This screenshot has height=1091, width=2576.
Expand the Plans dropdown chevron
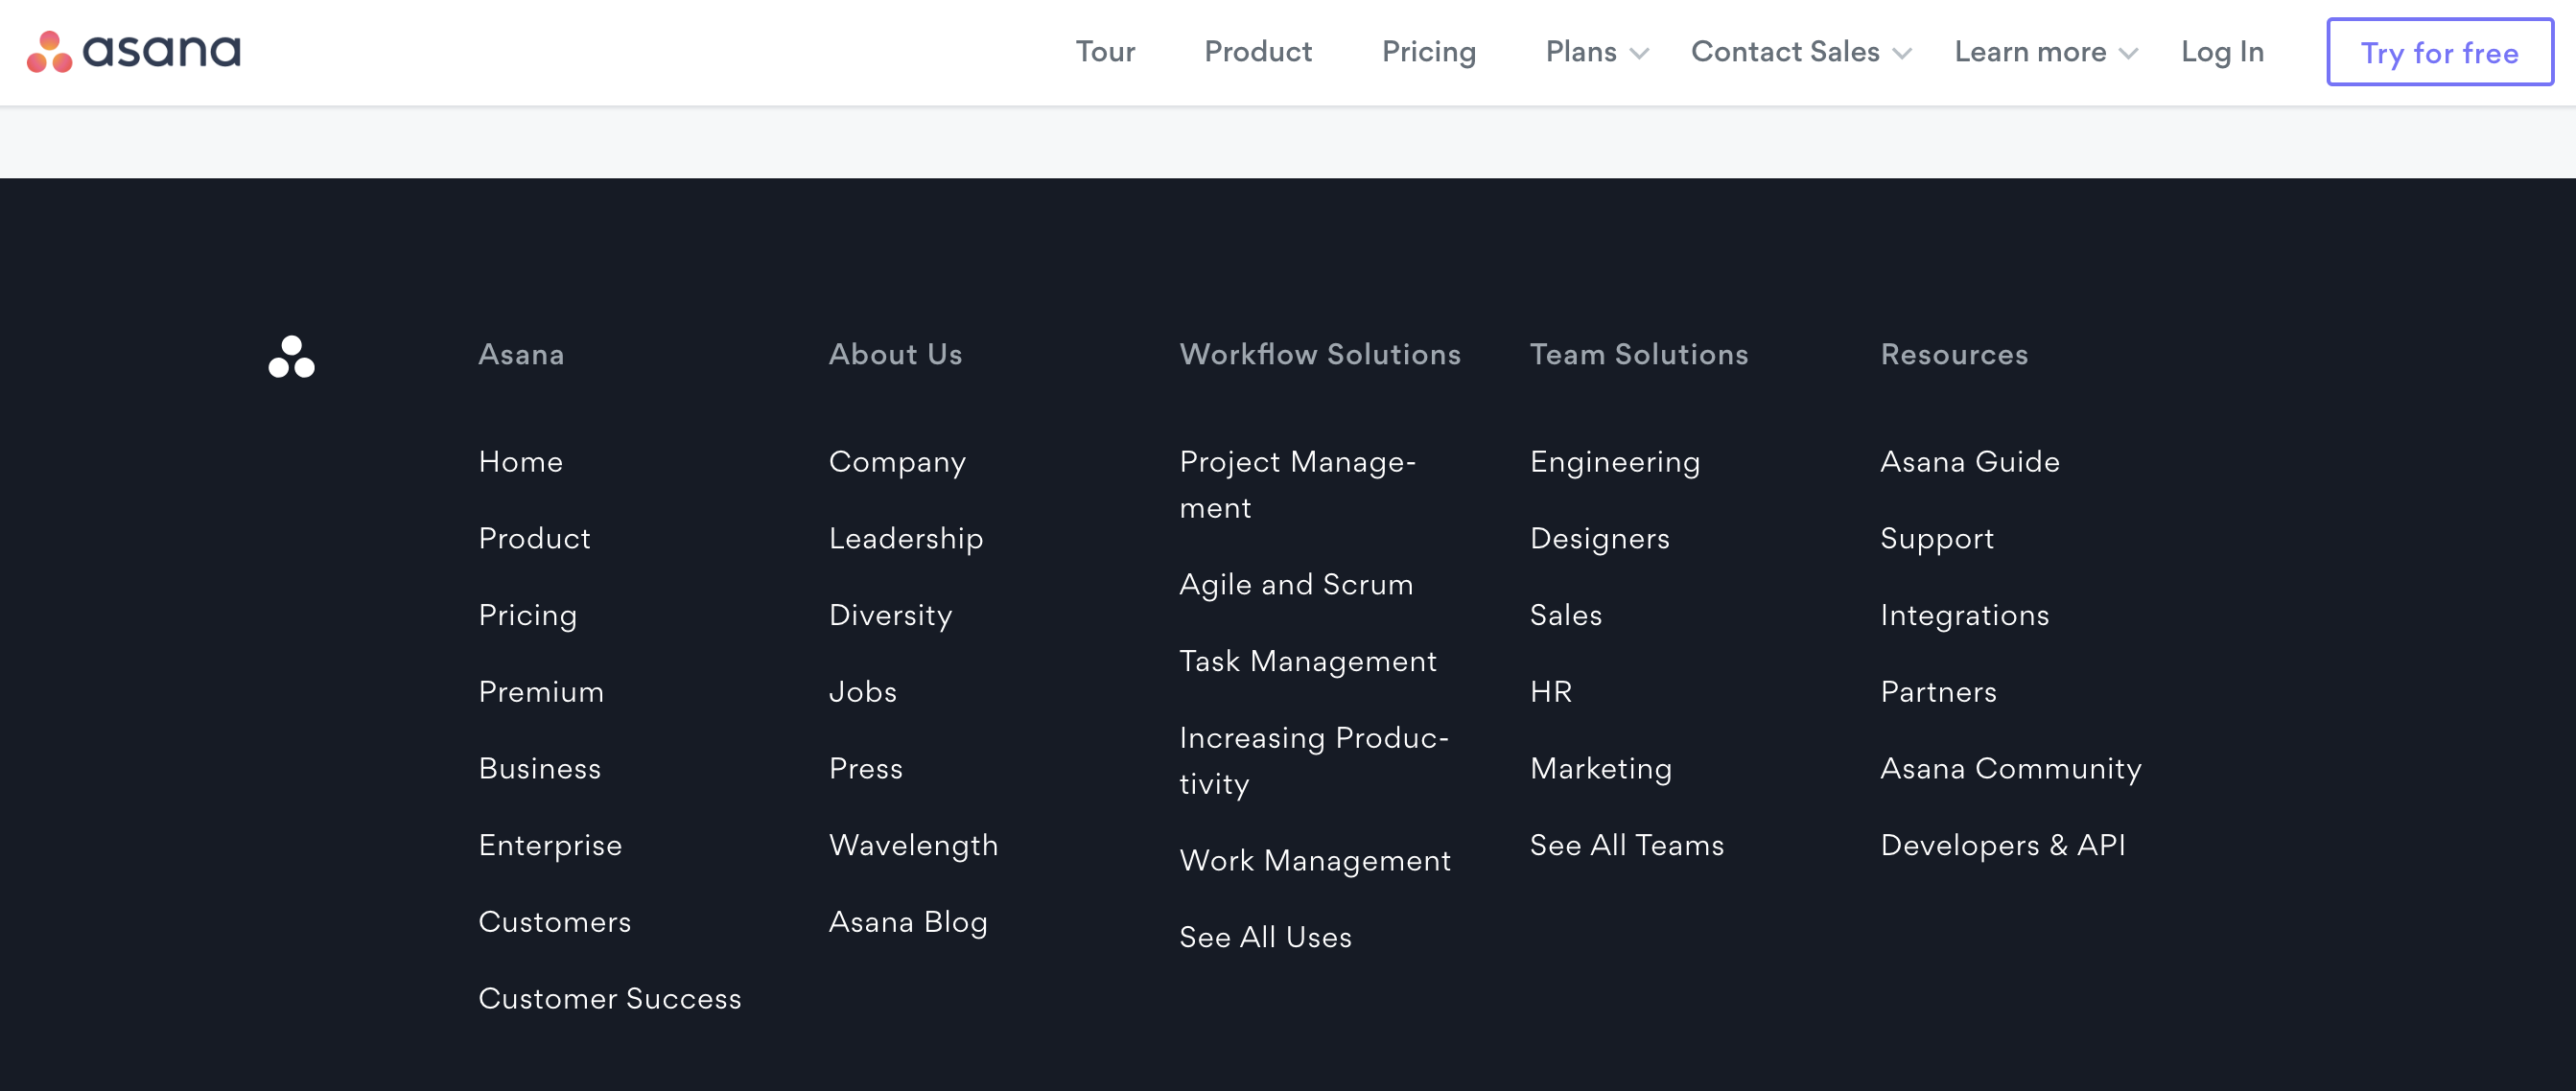tap(1639, 53)
